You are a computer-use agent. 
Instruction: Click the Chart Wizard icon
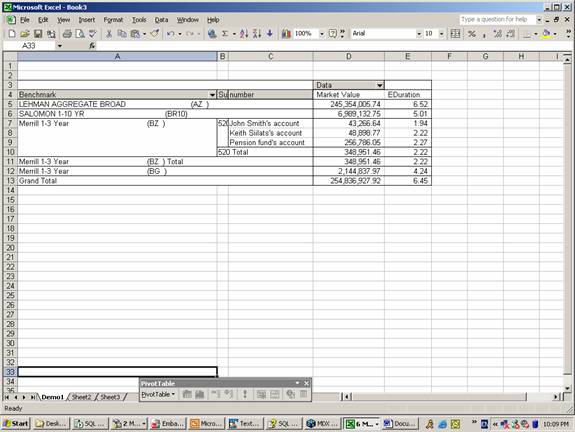pyautogui.click(x=286, y=34)
